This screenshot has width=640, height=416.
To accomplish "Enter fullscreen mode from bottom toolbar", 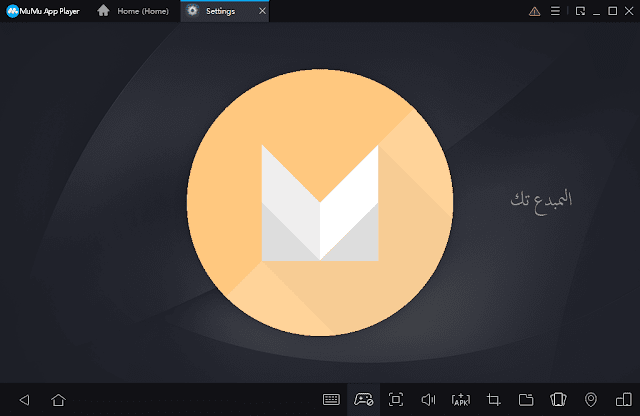I will [396, 400].
